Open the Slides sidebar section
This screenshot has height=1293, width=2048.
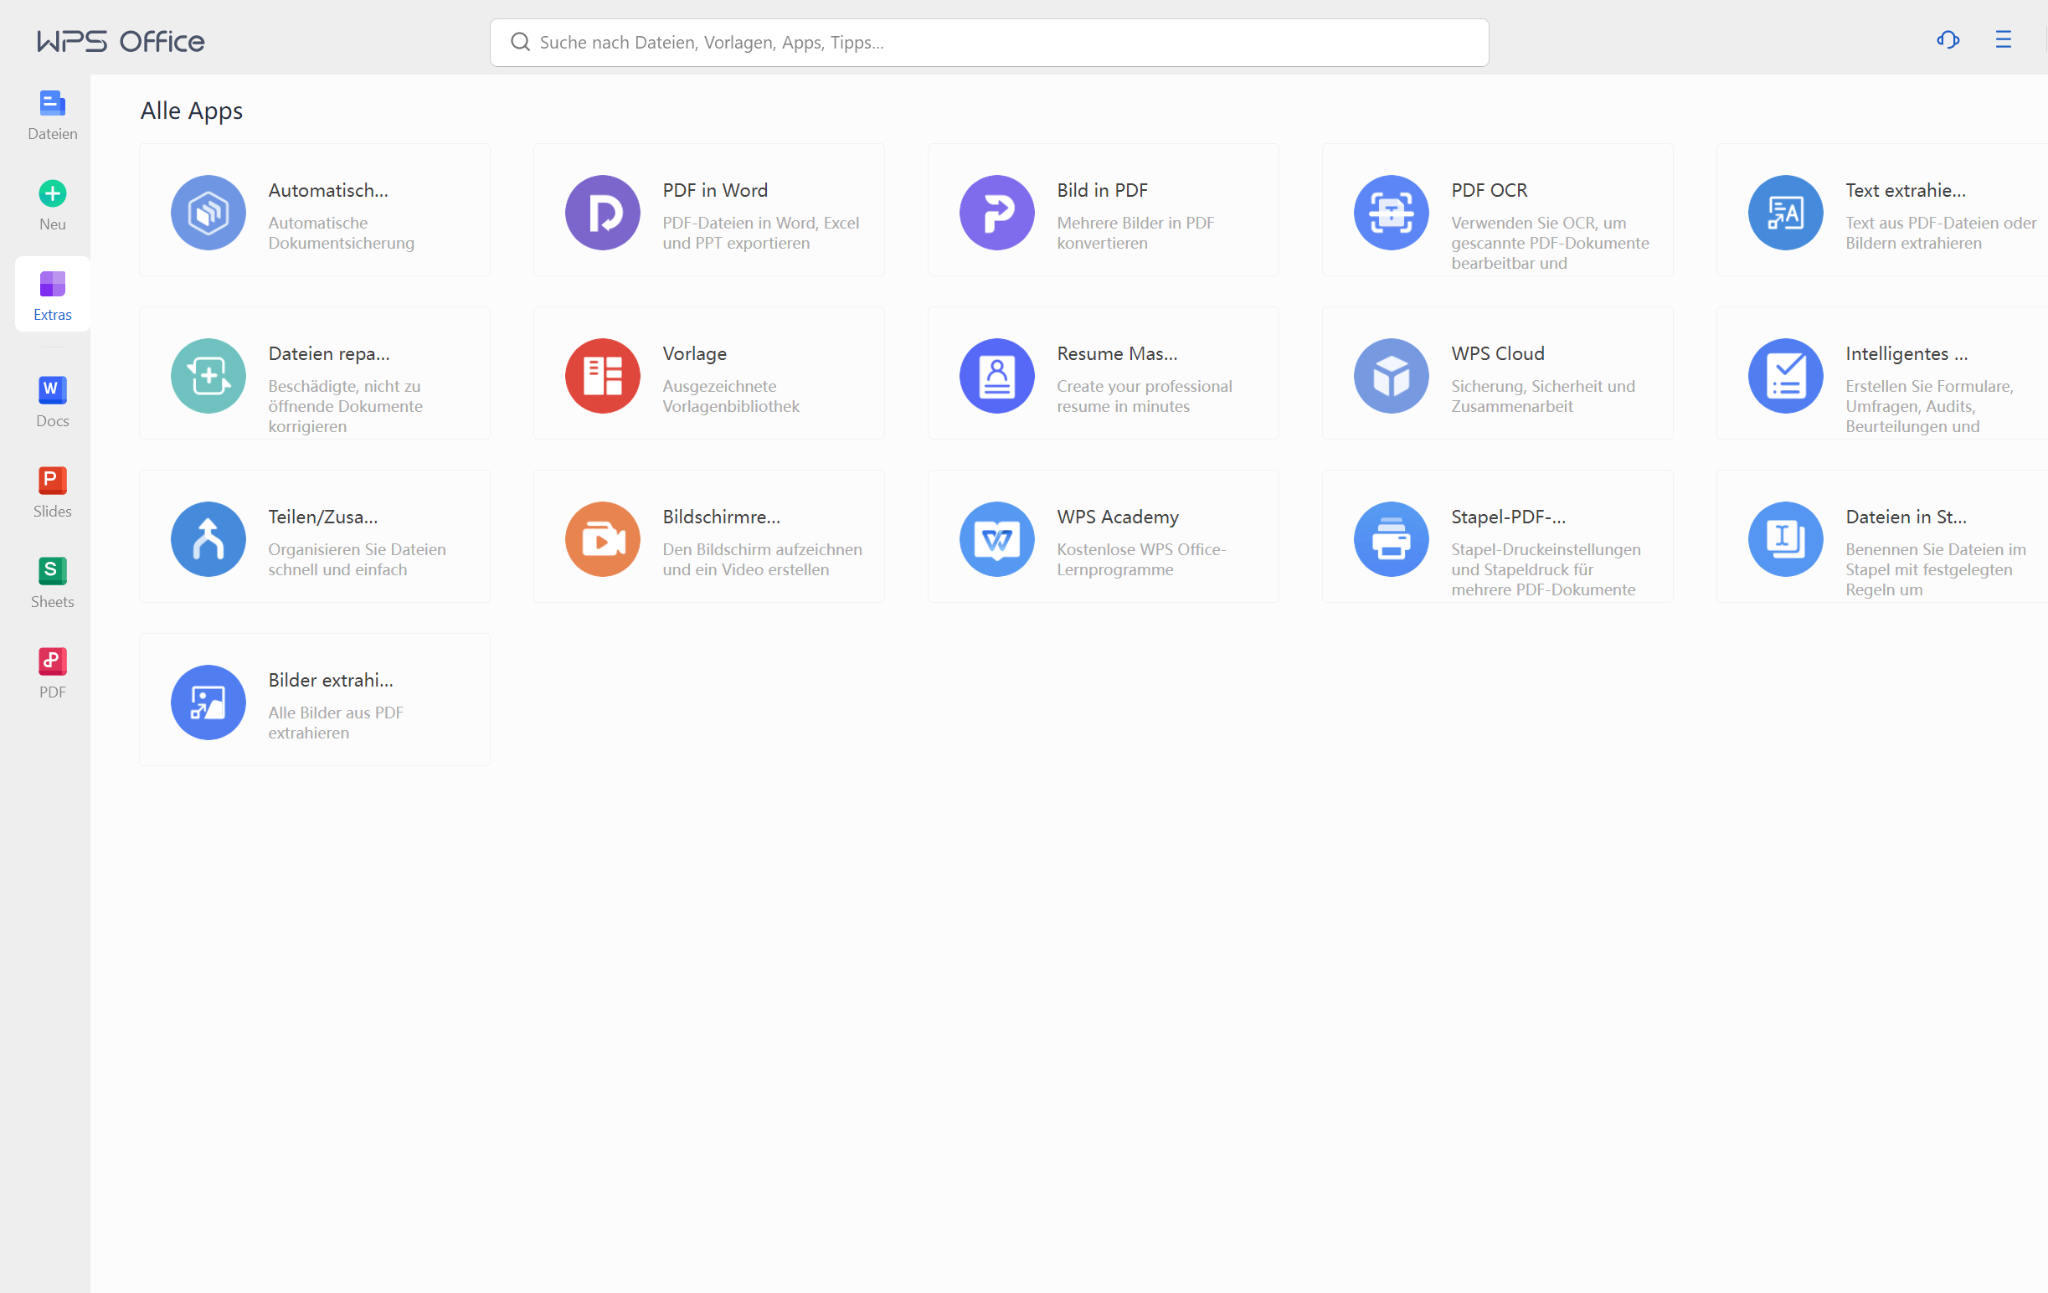click(x=52, y=492)
